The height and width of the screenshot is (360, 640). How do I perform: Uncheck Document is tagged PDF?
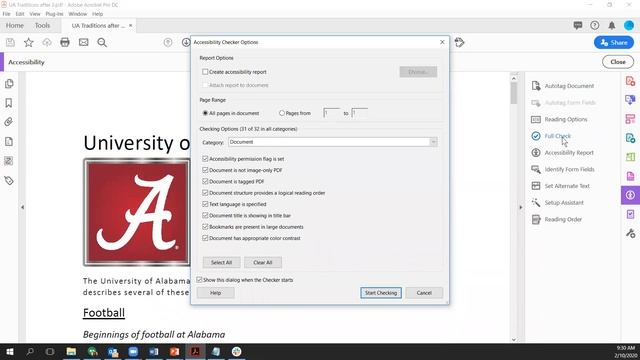click(x=205, y=181)
